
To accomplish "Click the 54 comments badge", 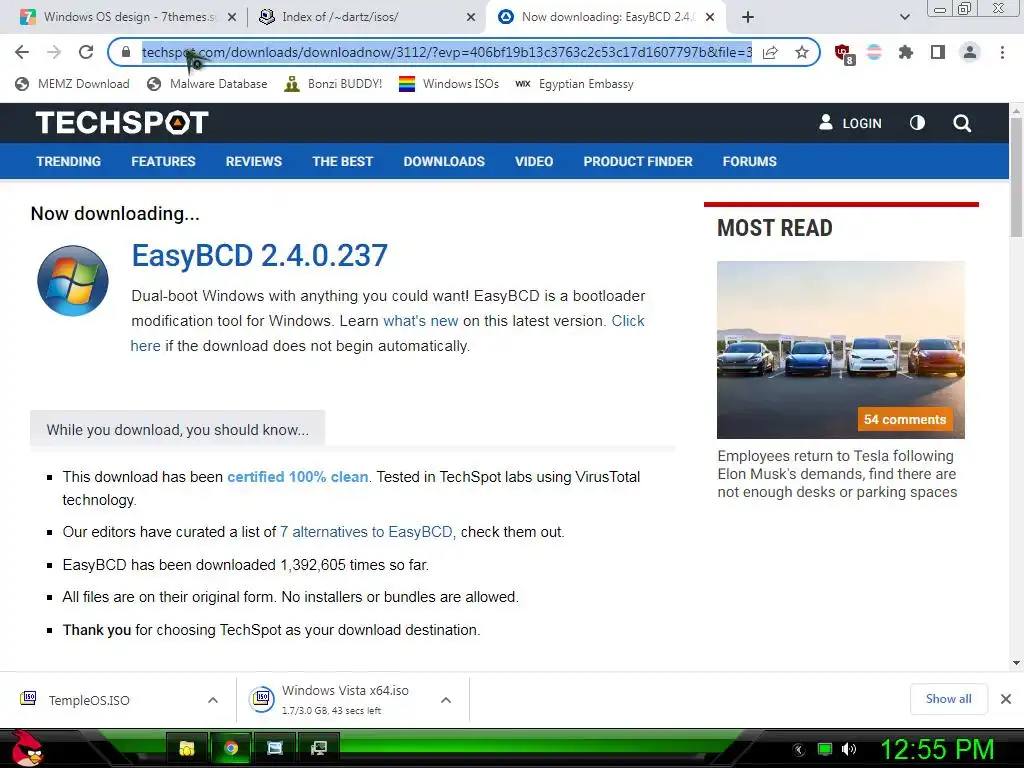I will click(x=904, y=419).
